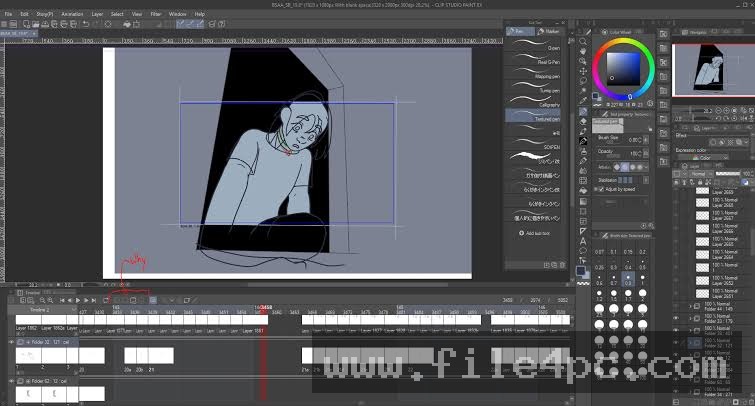This screenshot has width=755, height=406.
Task: Toggle visibility of Folder 32 timeline track
Action: point(11,342)
